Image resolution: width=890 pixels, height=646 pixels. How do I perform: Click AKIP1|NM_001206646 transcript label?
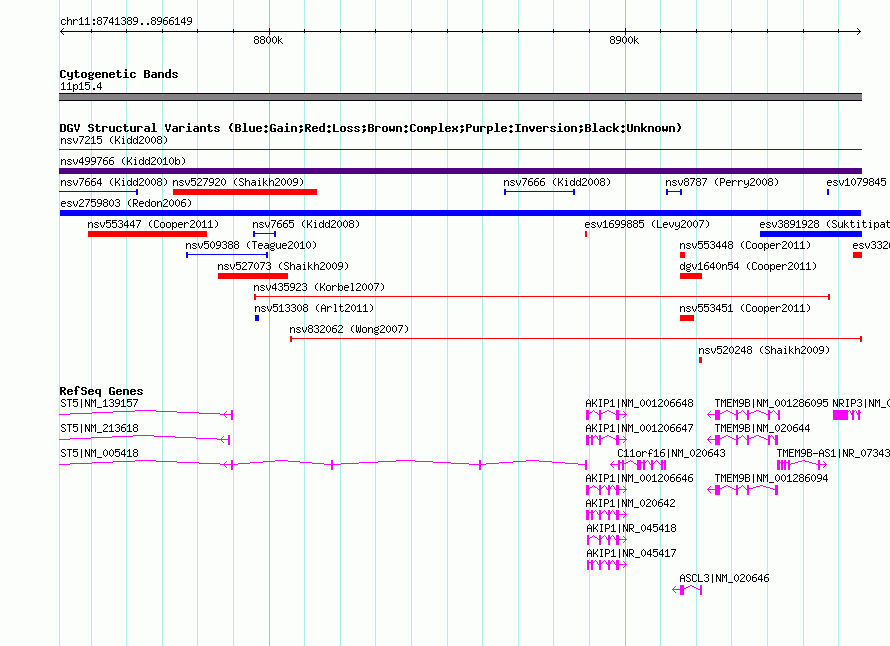pos(640,478)
